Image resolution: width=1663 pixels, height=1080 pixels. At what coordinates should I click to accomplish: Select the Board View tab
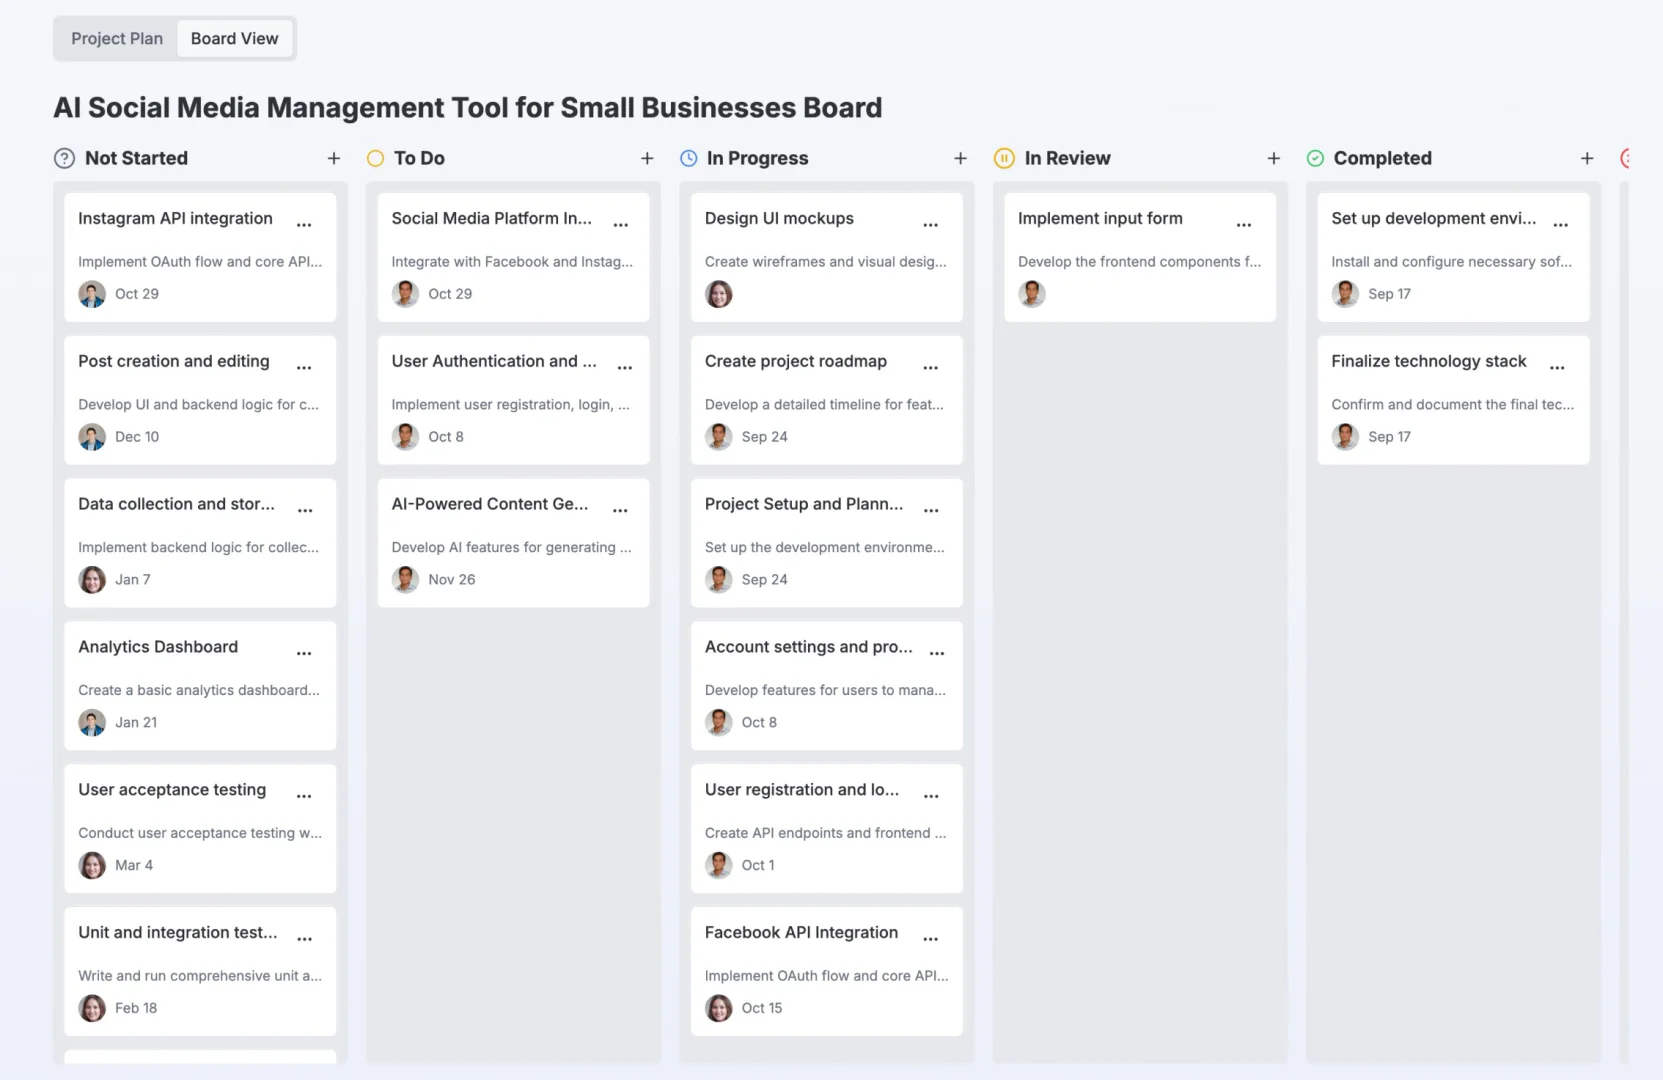pyautogui.click(x=234, y=38)
